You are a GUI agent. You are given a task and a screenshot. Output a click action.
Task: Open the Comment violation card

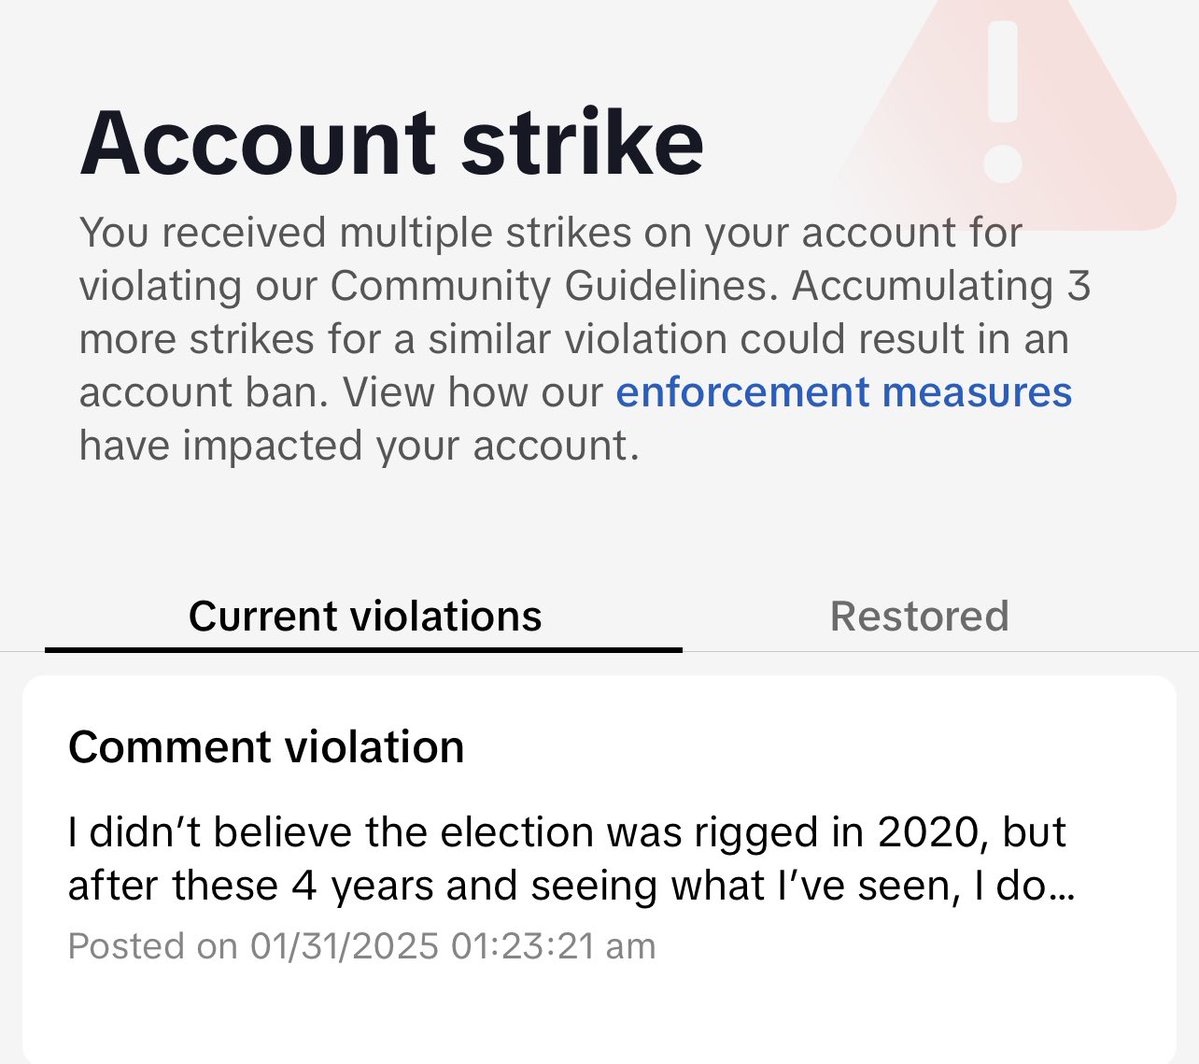tap(598, 860)
